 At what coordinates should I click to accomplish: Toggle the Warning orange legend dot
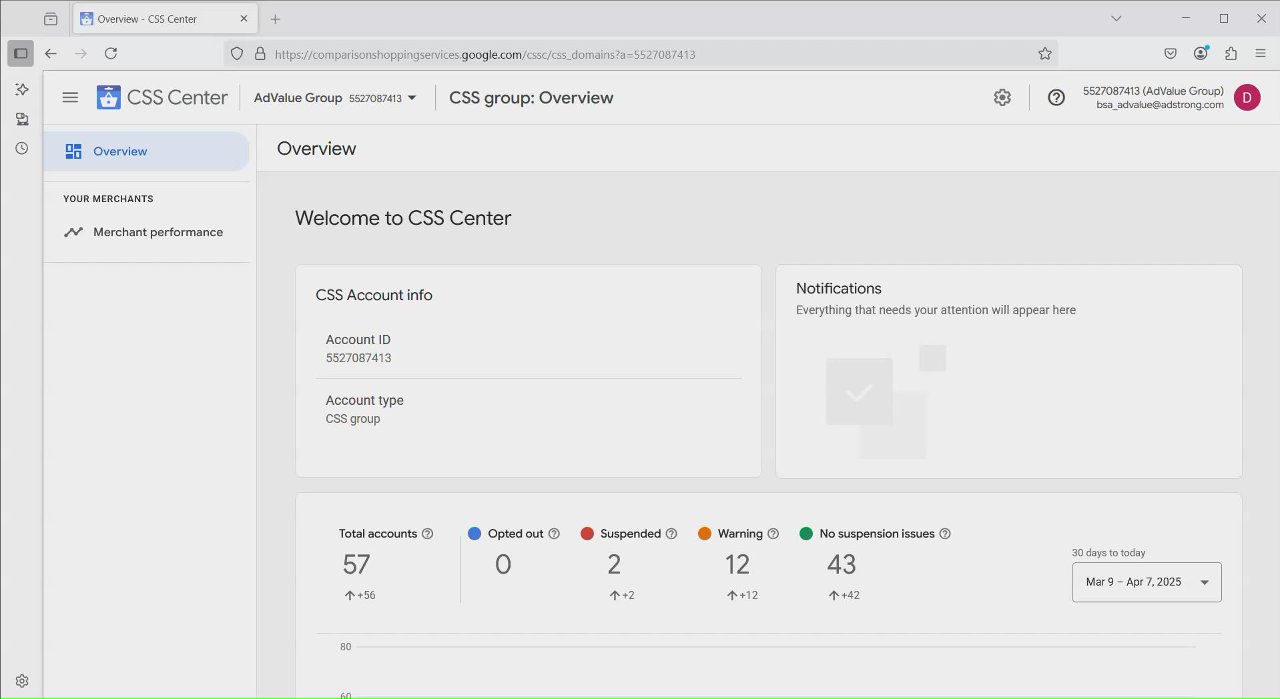(x=705, y=534)
